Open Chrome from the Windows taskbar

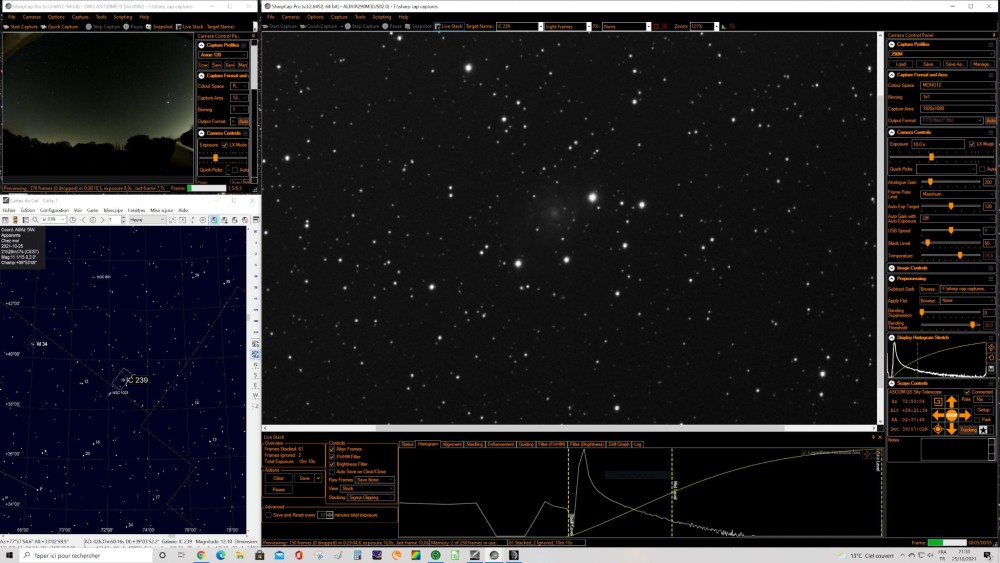pos(201,555)
